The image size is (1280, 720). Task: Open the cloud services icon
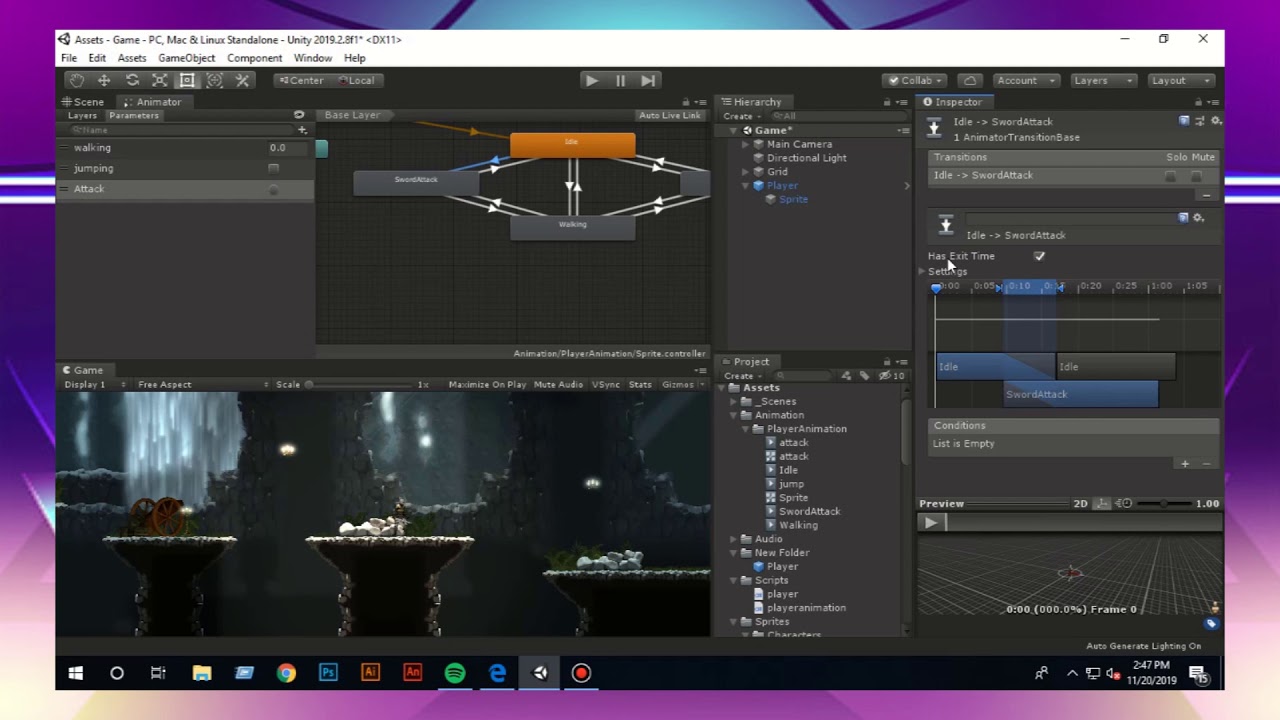click(x=969, y=80)
